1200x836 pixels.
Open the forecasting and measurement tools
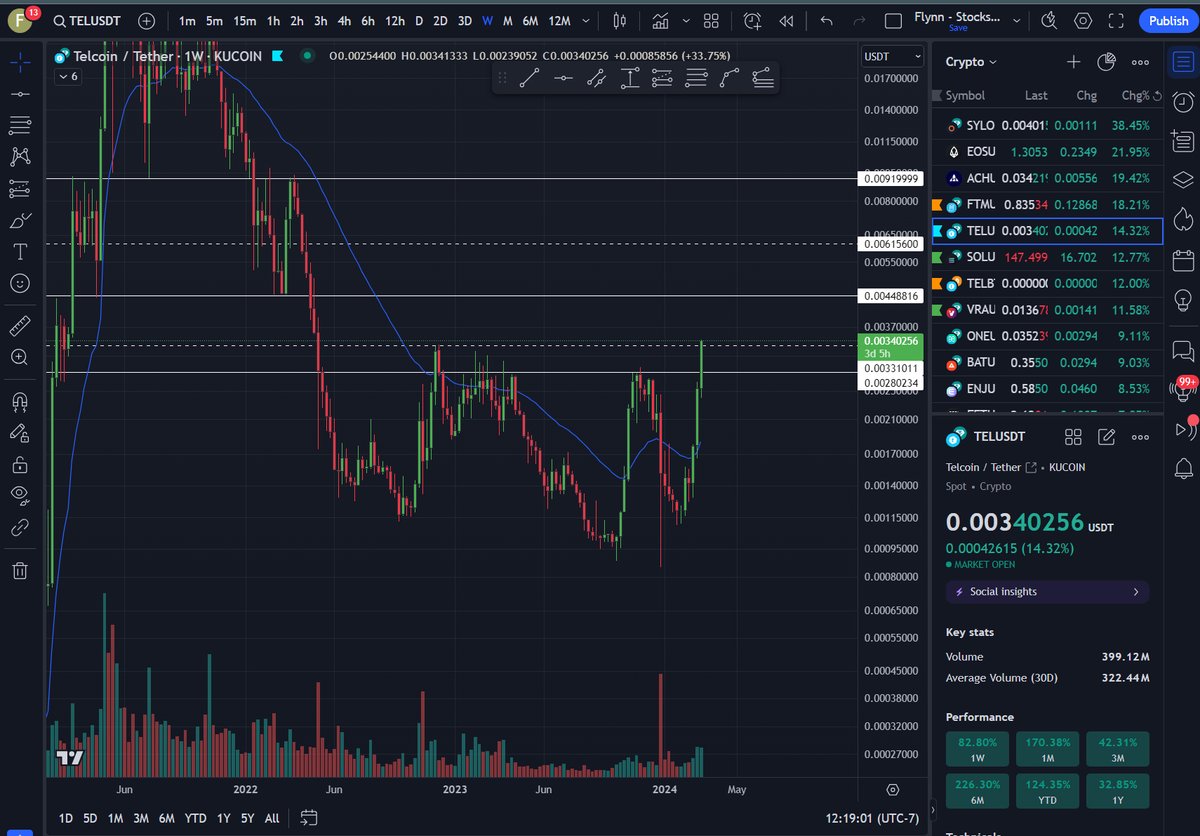tap(19, 188)
